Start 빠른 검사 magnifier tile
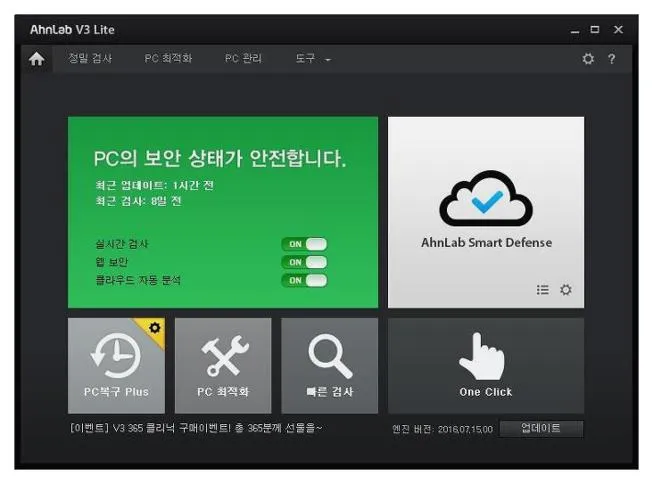The width and height of the screenshot is (653, 484). tap(330, 366)
